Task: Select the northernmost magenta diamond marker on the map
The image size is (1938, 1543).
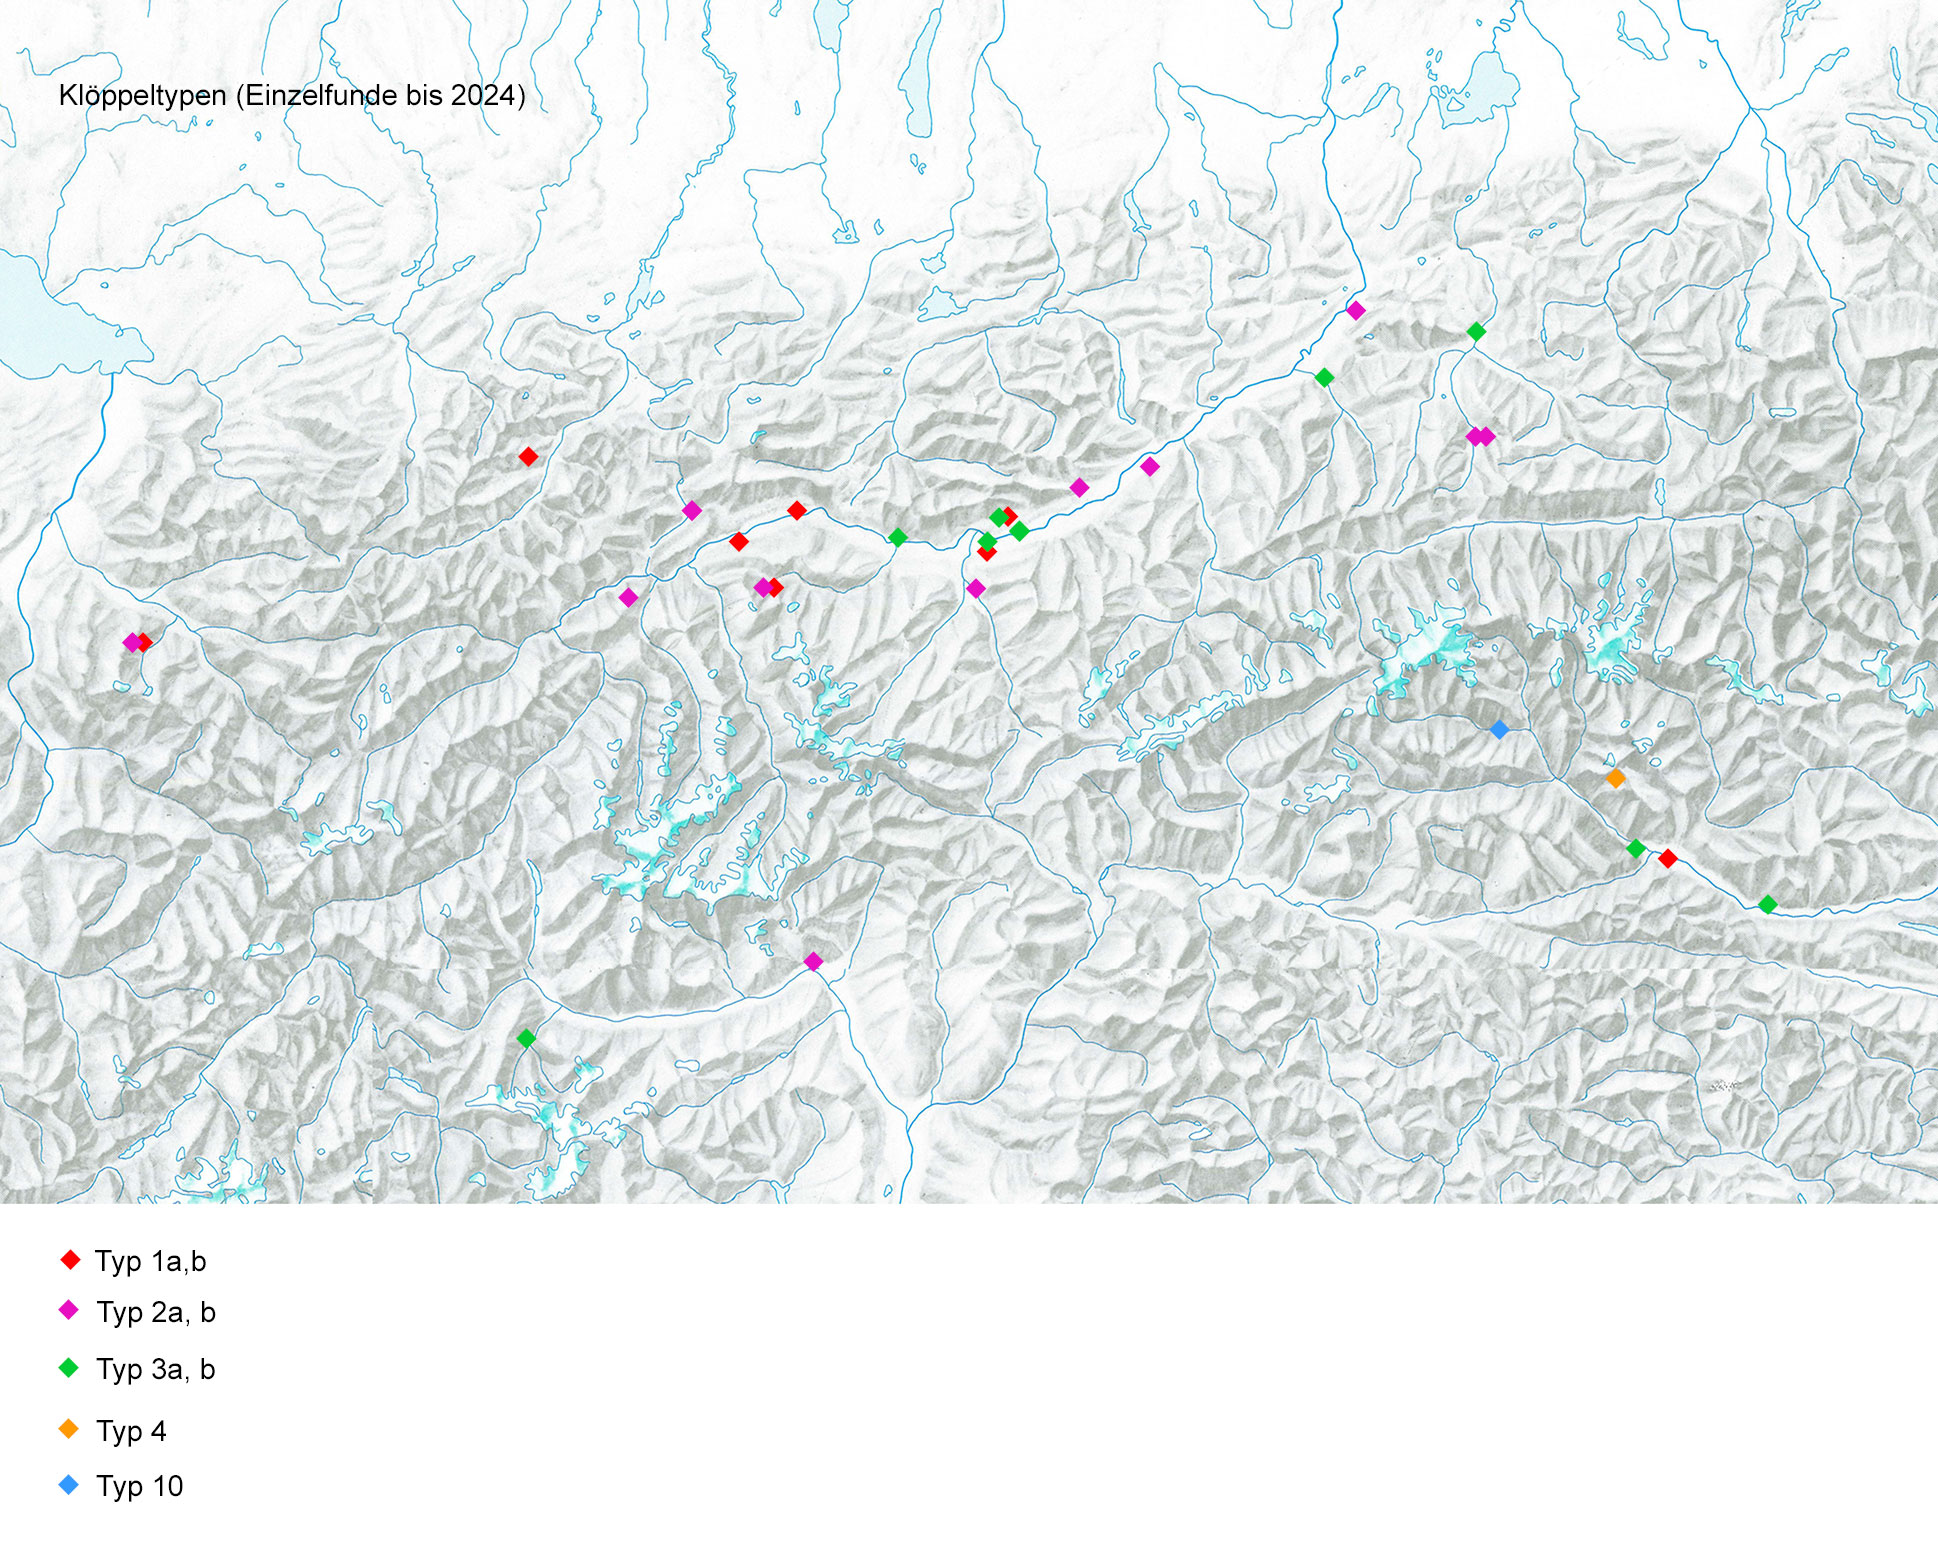Action: coord(1356,311)
